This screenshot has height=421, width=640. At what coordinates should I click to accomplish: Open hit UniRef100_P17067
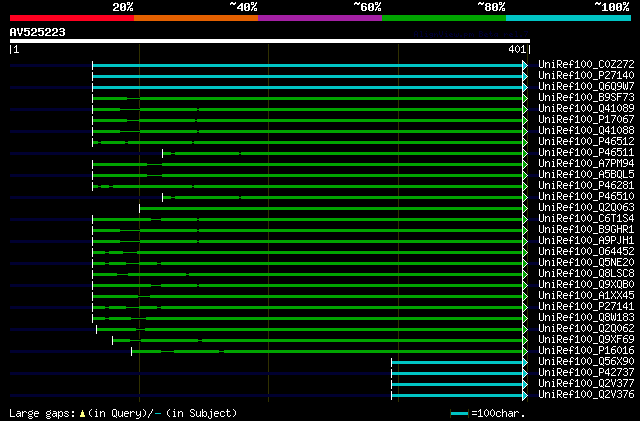tap(586, 119)
